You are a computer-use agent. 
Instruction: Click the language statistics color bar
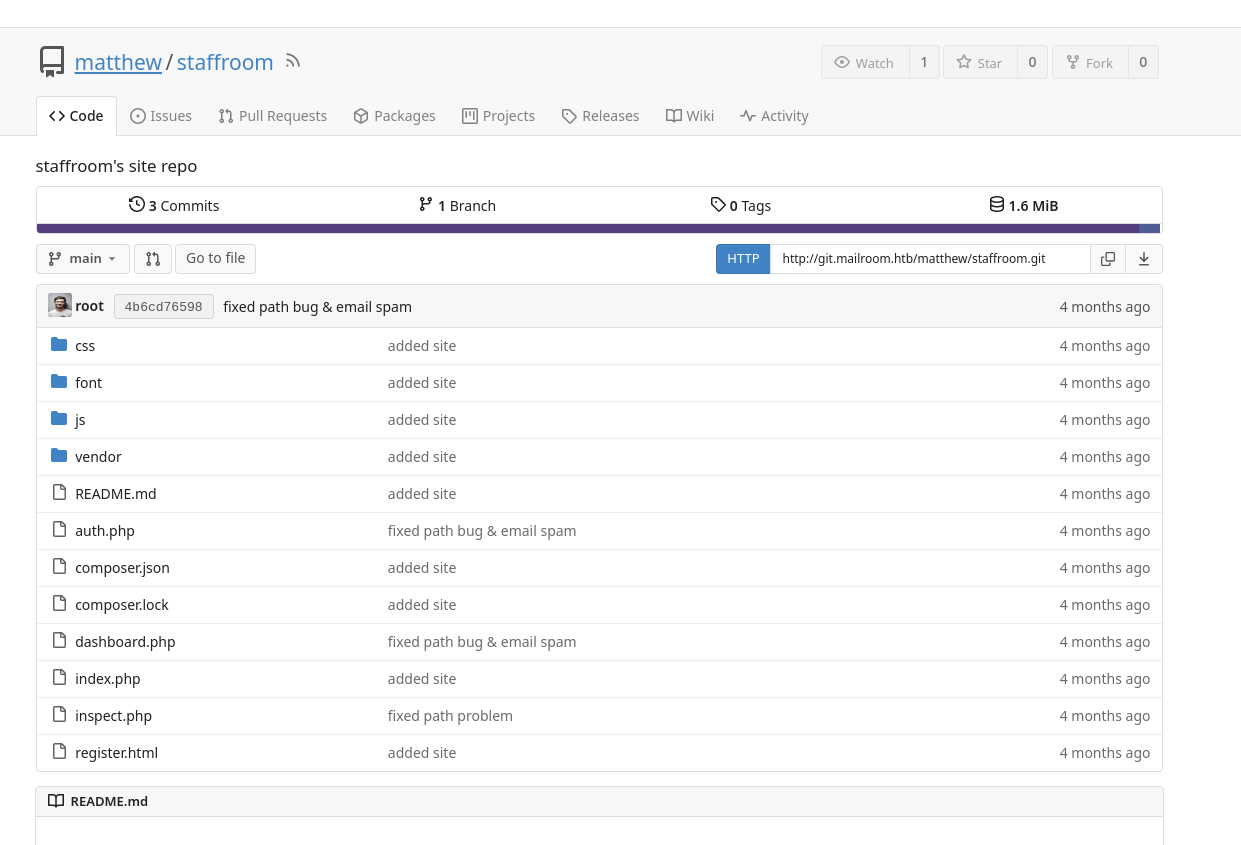click(598, 228)
